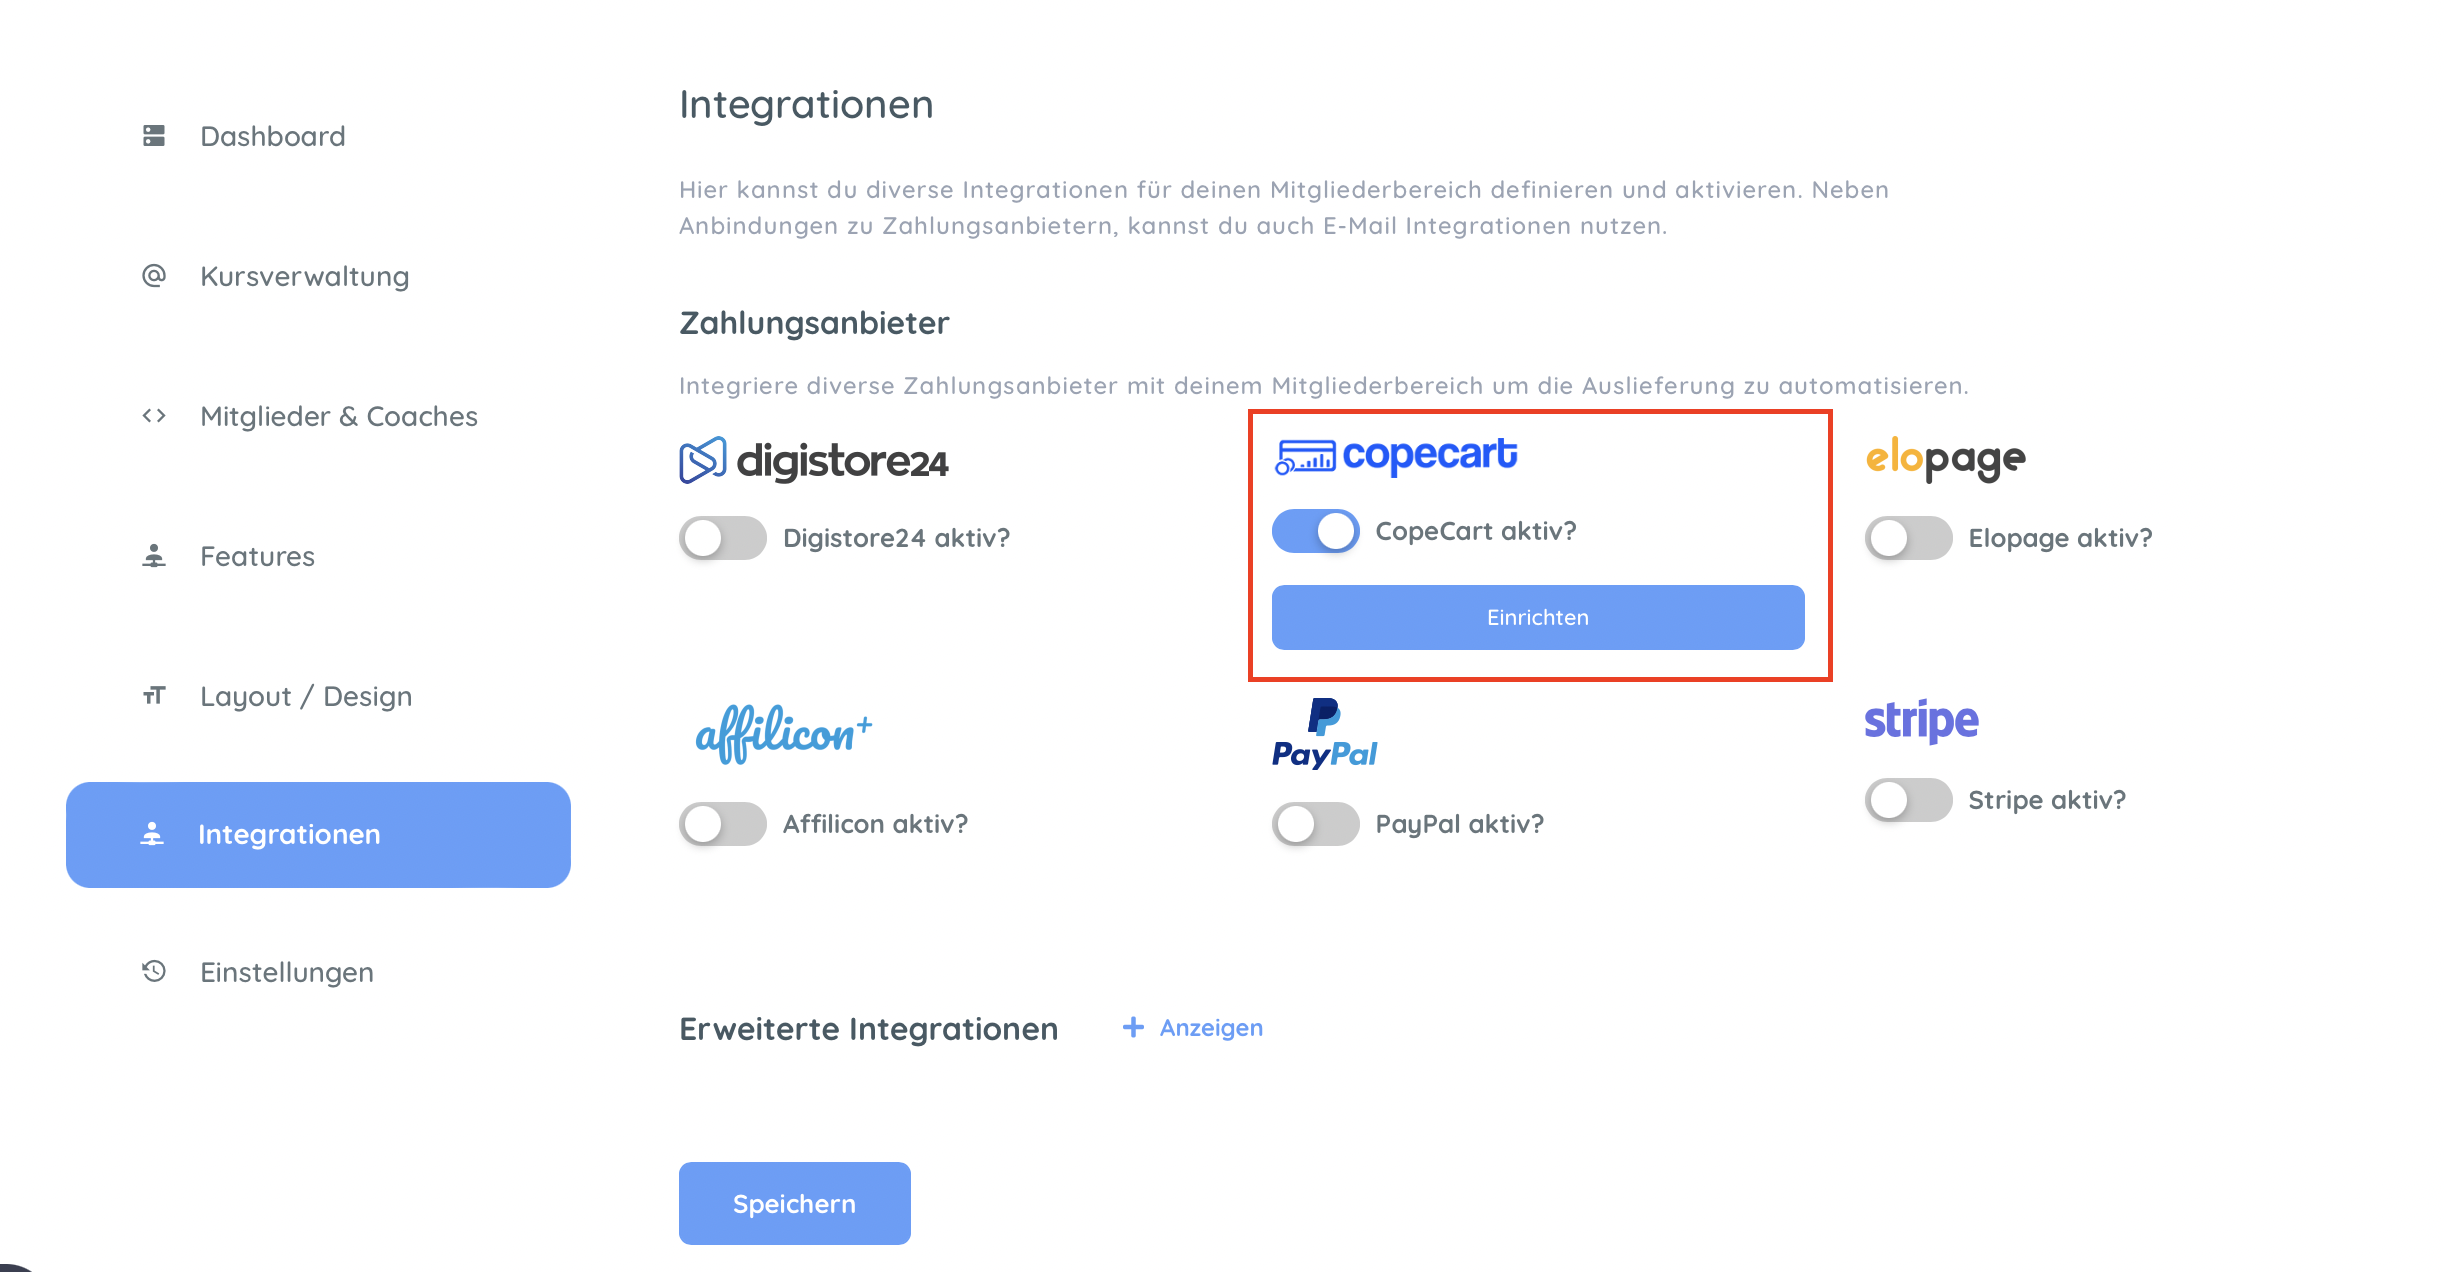2444x1272 pixels.
Task: Expand Erweiterte Integrationen with Anzeigen
Action: coord(1193,1028)
